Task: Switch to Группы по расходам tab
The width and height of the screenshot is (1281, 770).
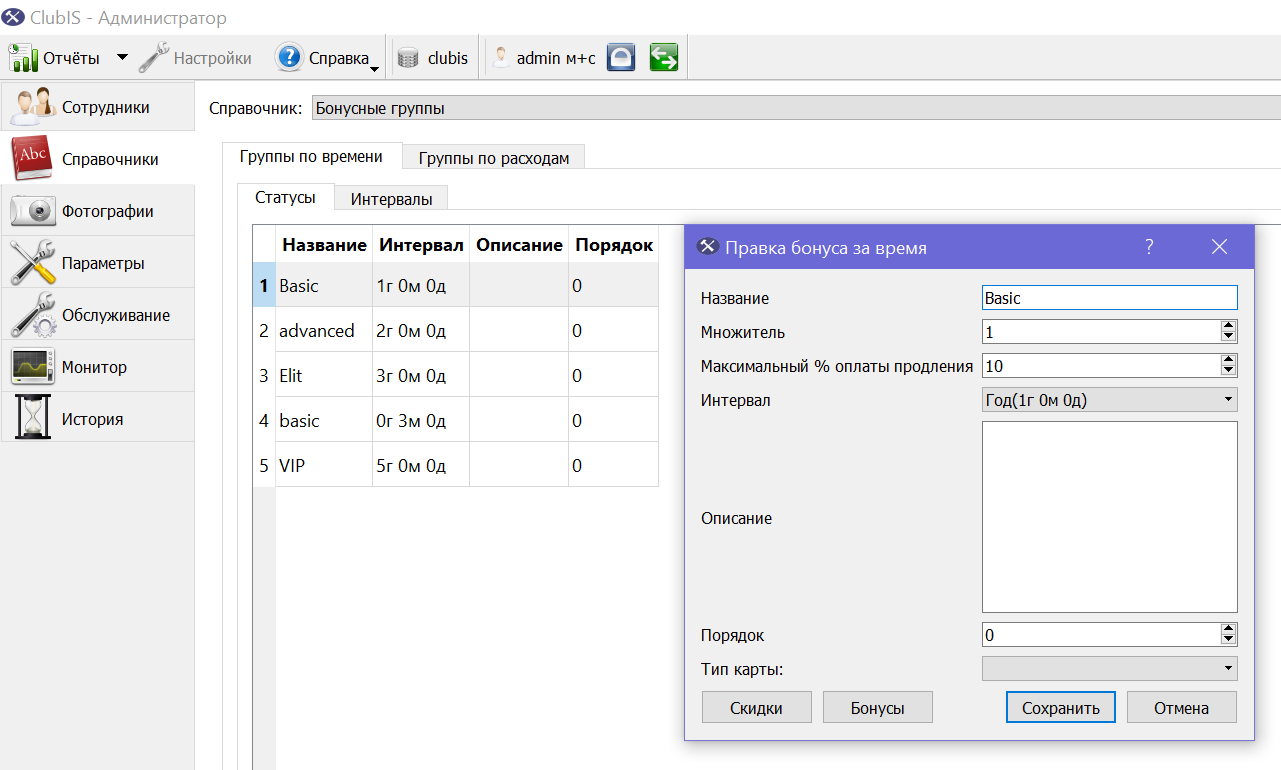Action: (494, 158)
